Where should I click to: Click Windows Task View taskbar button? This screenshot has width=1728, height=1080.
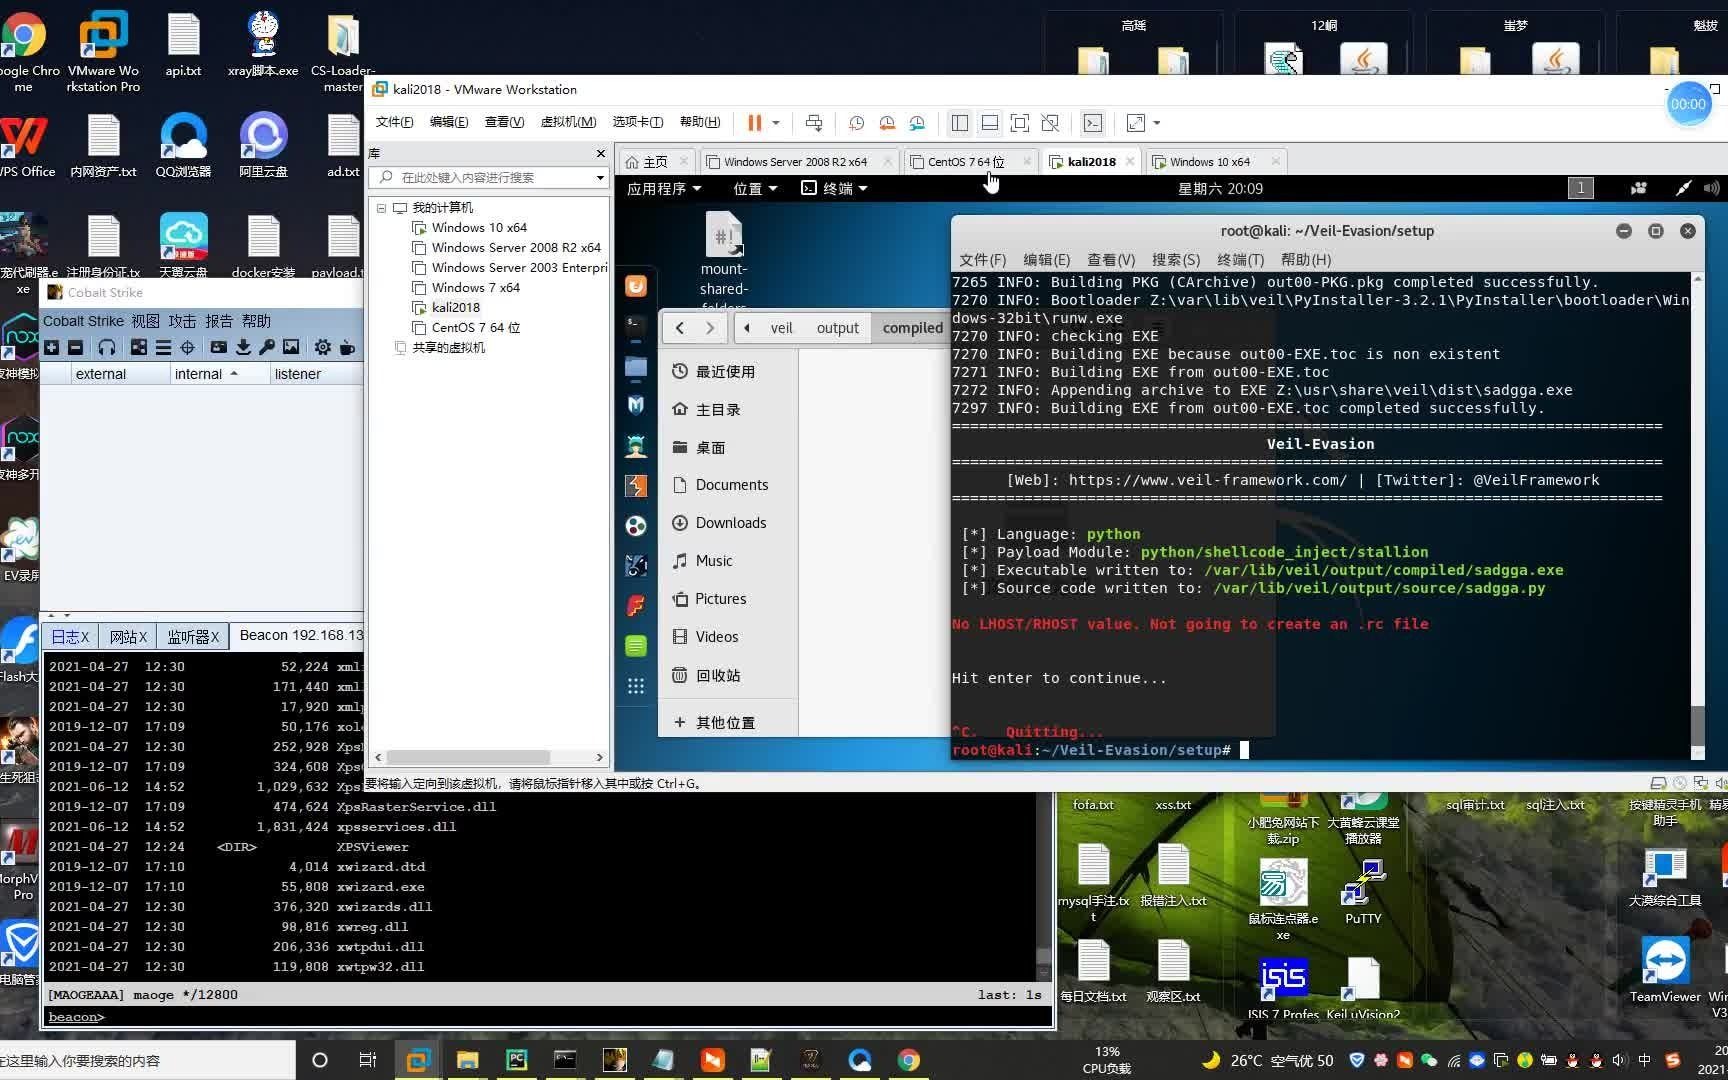pyautogui.click(x=368, y=1060)
